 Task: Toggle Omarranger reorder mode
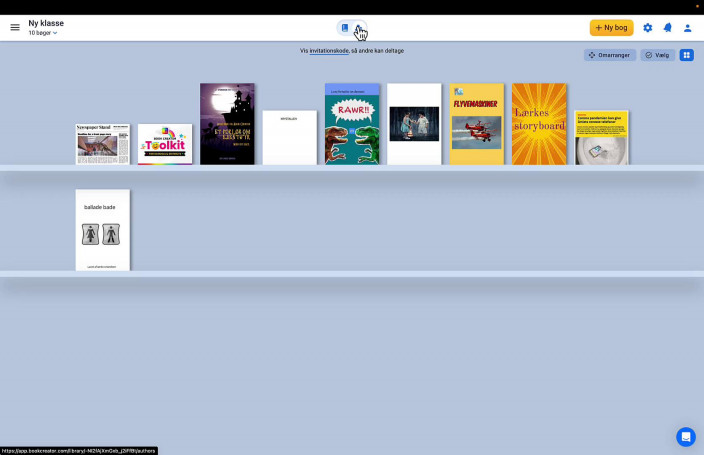coord(610,55)
